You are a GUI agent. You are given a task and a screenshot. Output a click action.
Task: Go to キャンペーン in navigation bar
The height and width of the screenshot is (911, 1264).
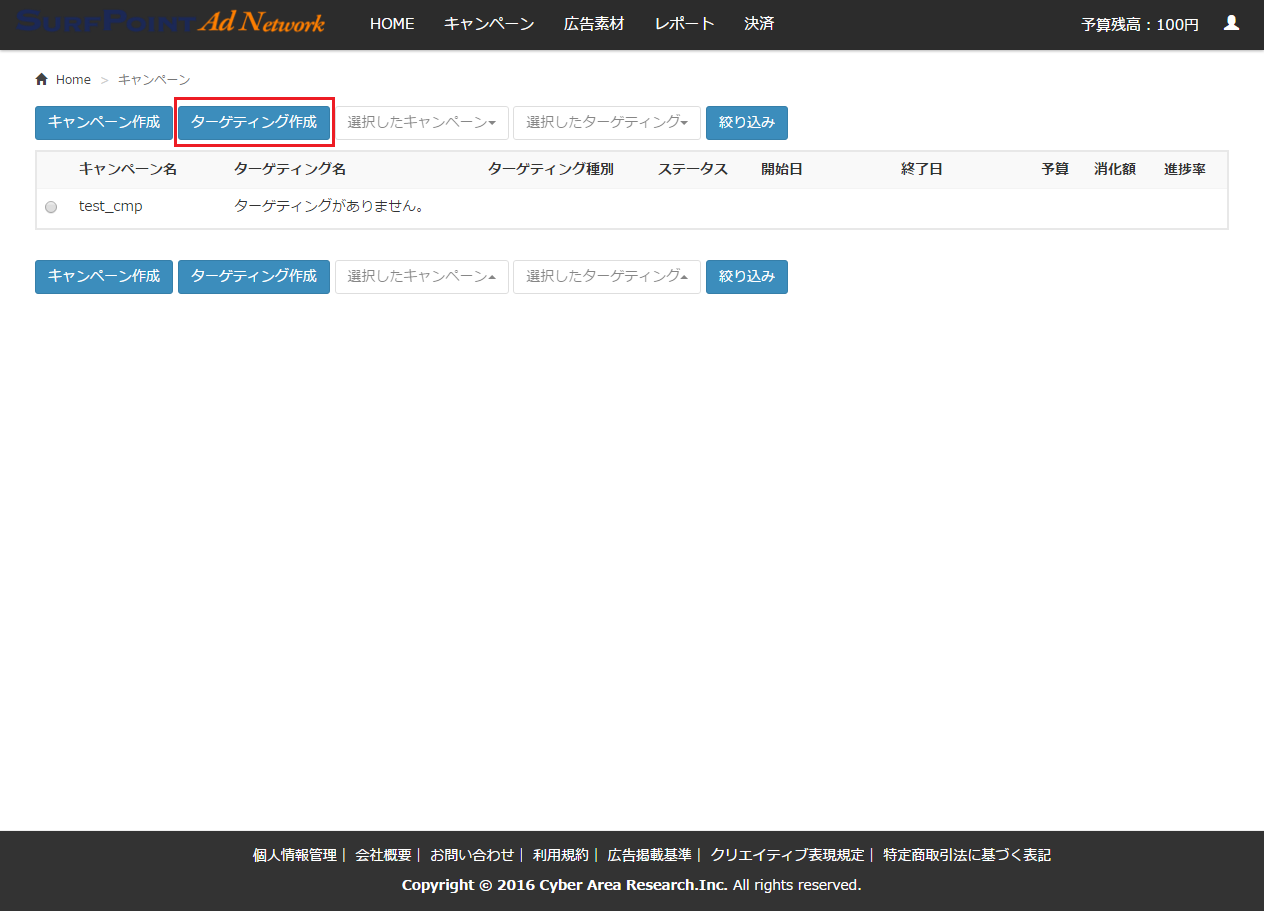tap(489, 24)
